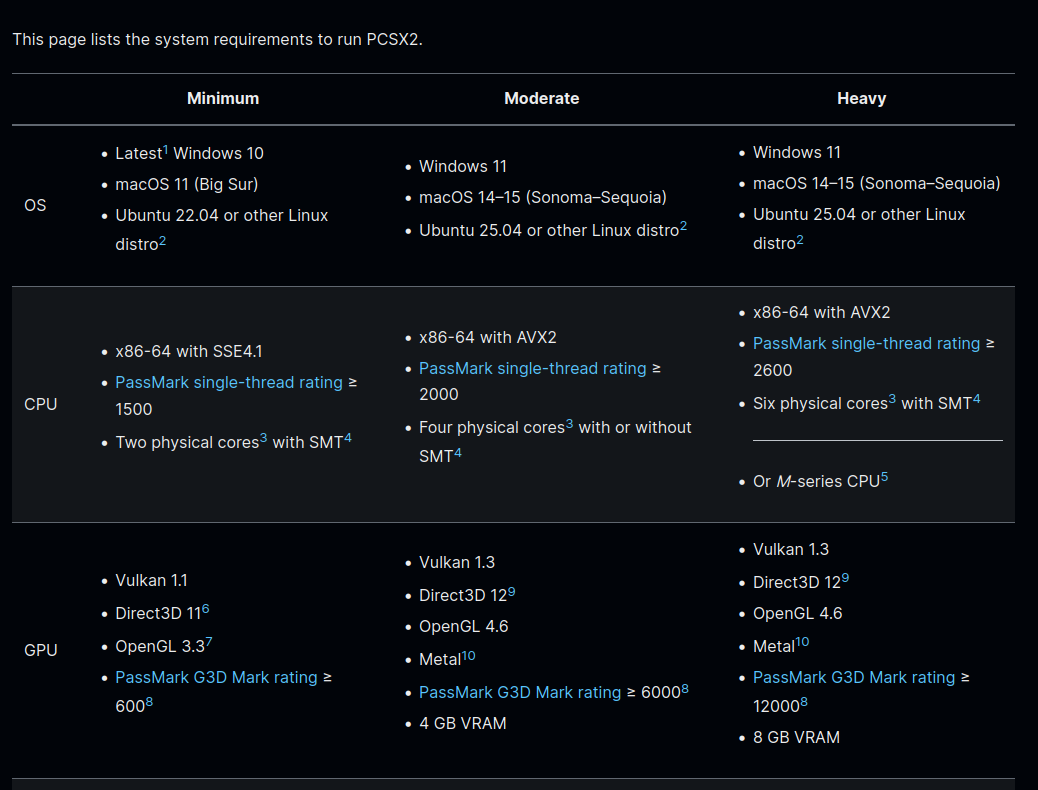Follow footnote 2 in Moderate OS Ubuntu entry
The image size is (1038, 790).
point(684,226)
